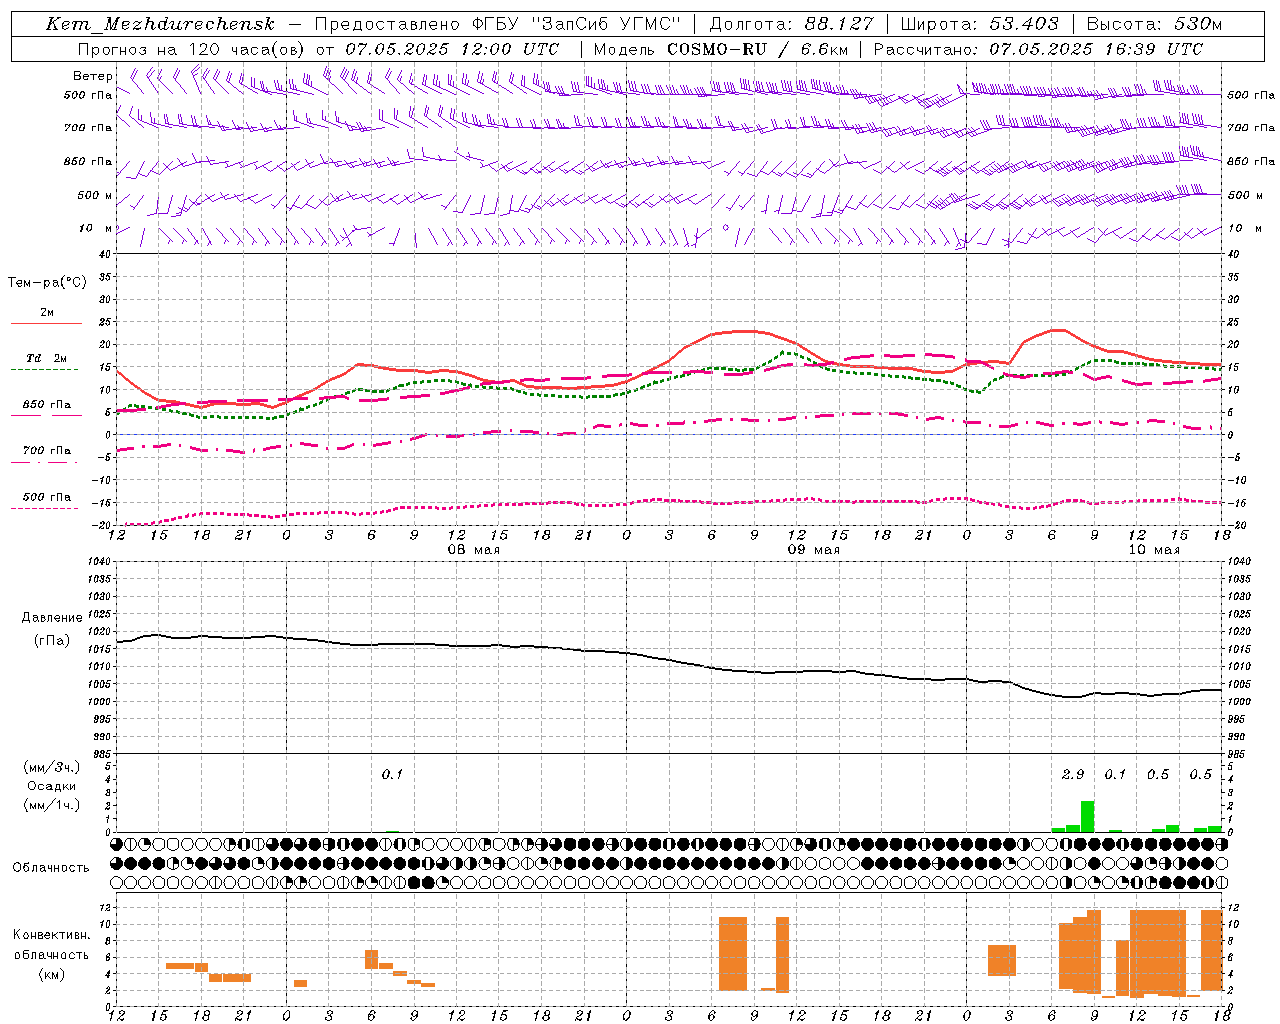Click the 500 м wind level label on left
The height and width of the screenshot is (1024, 1280).
click(95, 196)
